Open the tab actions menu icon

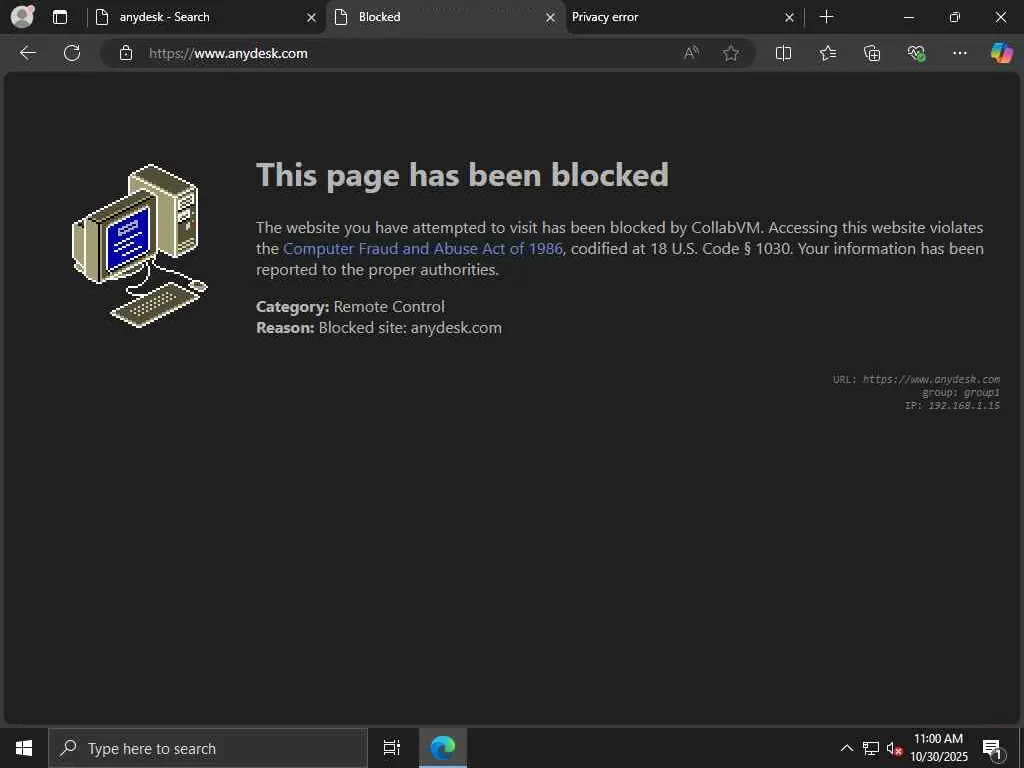[x=59, y=17]
